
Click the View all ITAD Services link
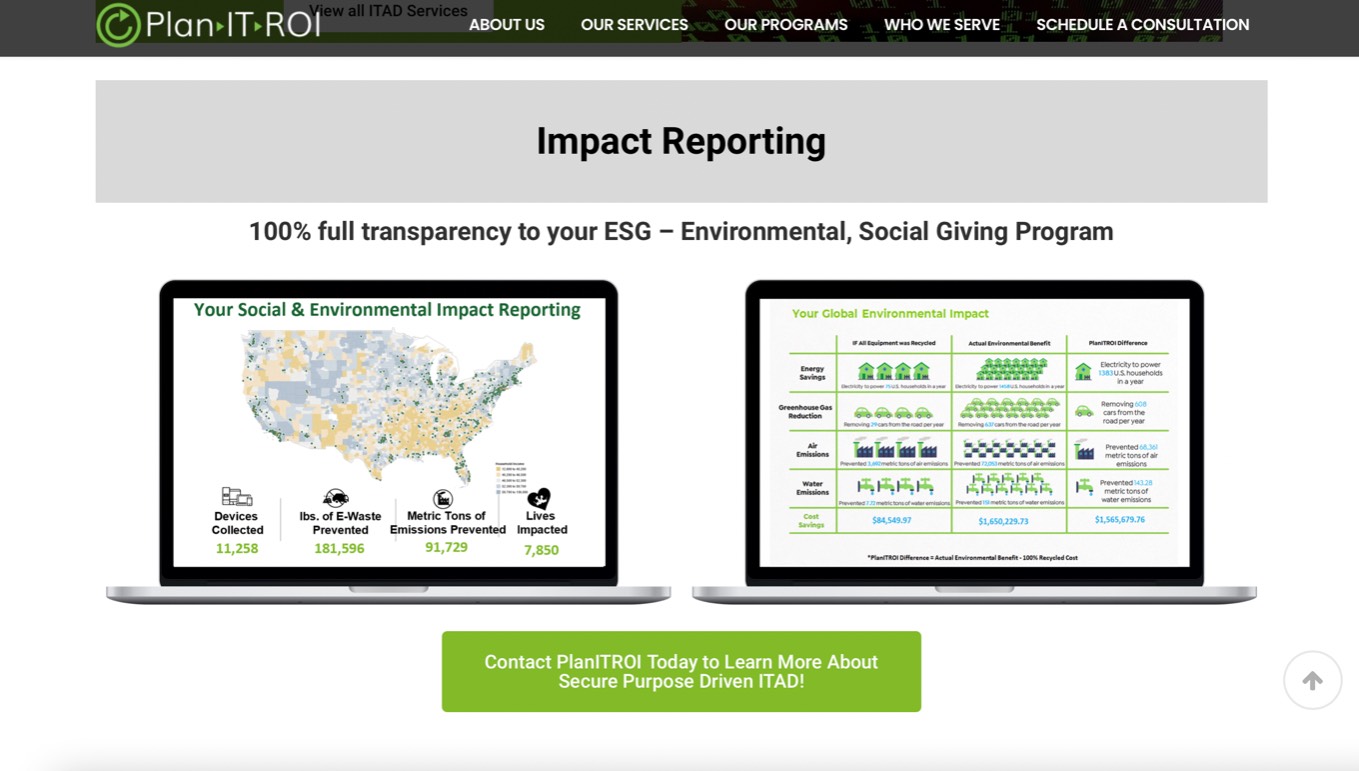coord(388,11)
